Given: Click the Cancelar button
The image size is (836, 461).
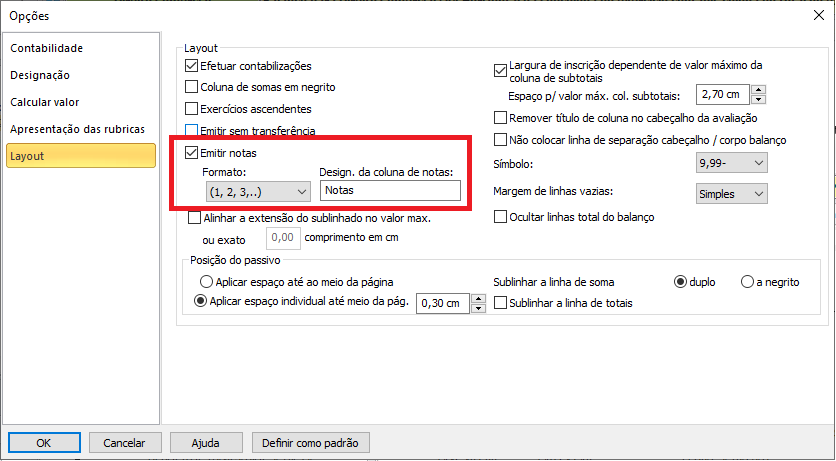Looking at the screenshot, I should (x=125, y=443).
